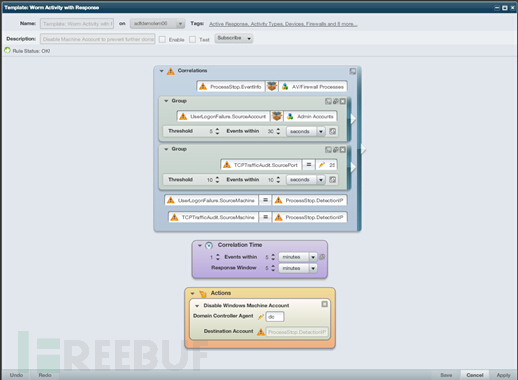Click the Domain Controller Agent text field
This screenshot has height=380, width=518.
click(x=275, y=317)
